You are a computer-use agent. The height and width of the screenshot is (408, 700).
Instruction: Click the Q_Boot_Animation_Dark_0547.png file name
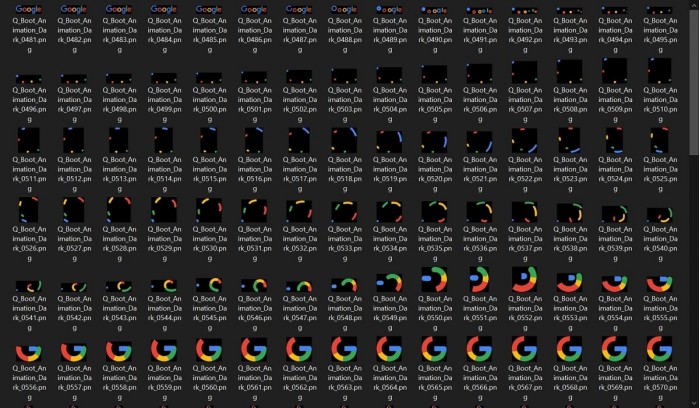[x=300, y=313]
